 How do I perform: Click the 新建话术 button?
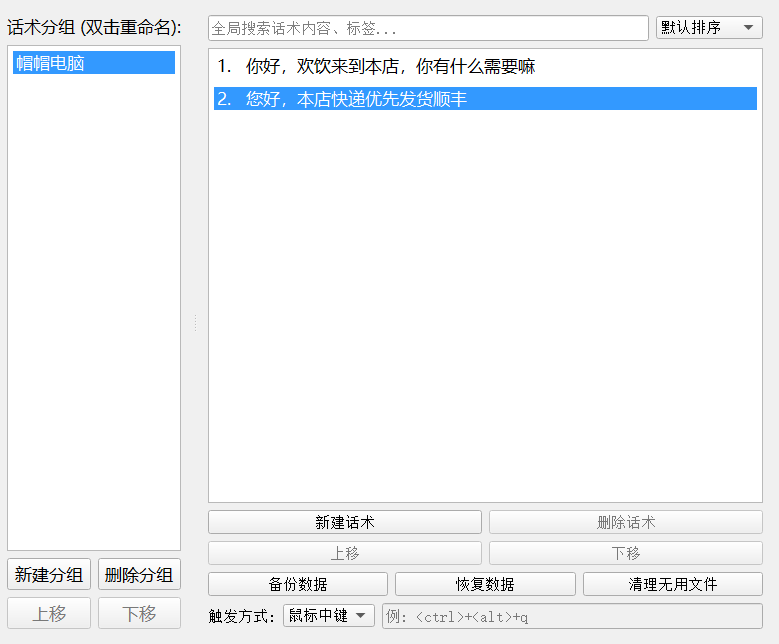click(344, 522)
